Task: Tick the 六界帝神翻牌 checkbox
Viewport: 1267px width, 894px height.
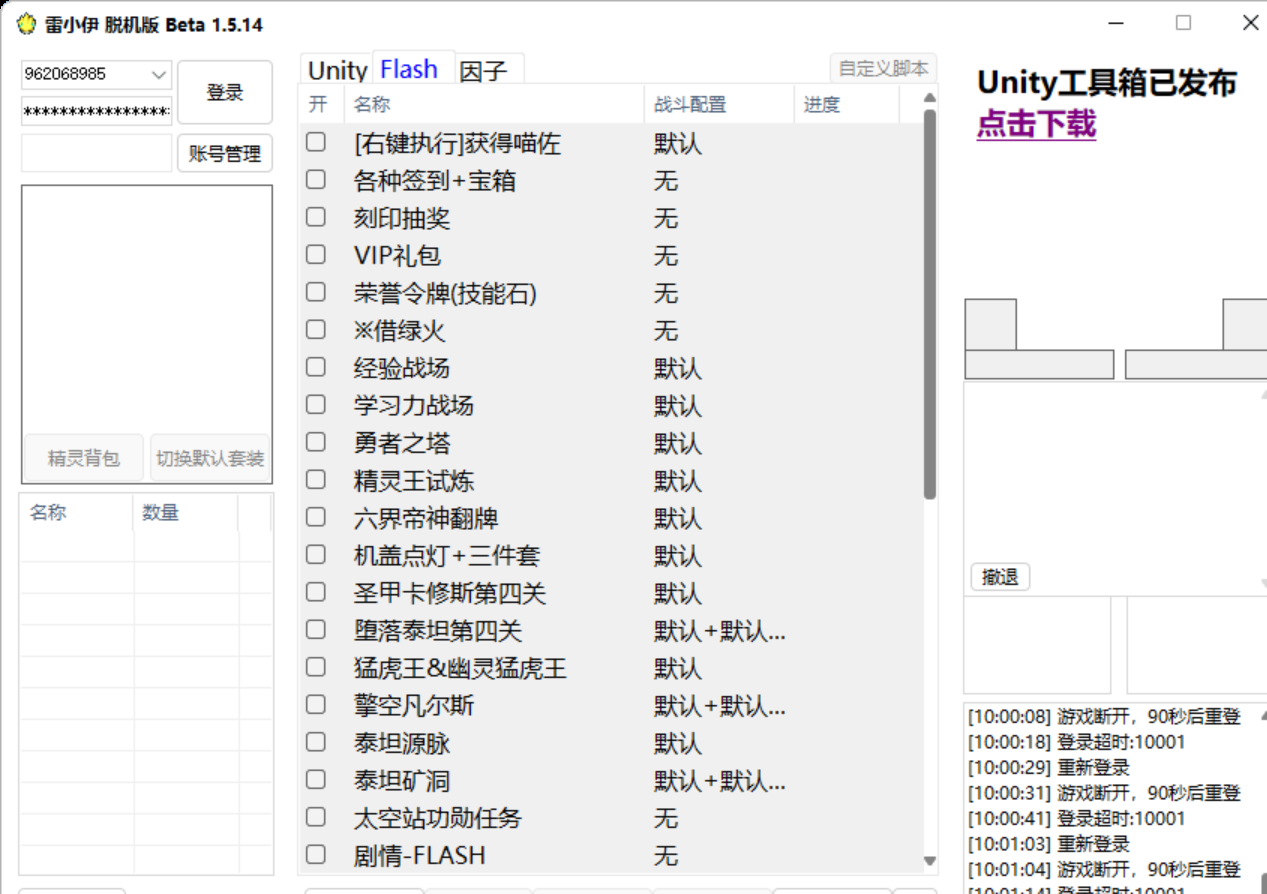Action: pos(316,517)
